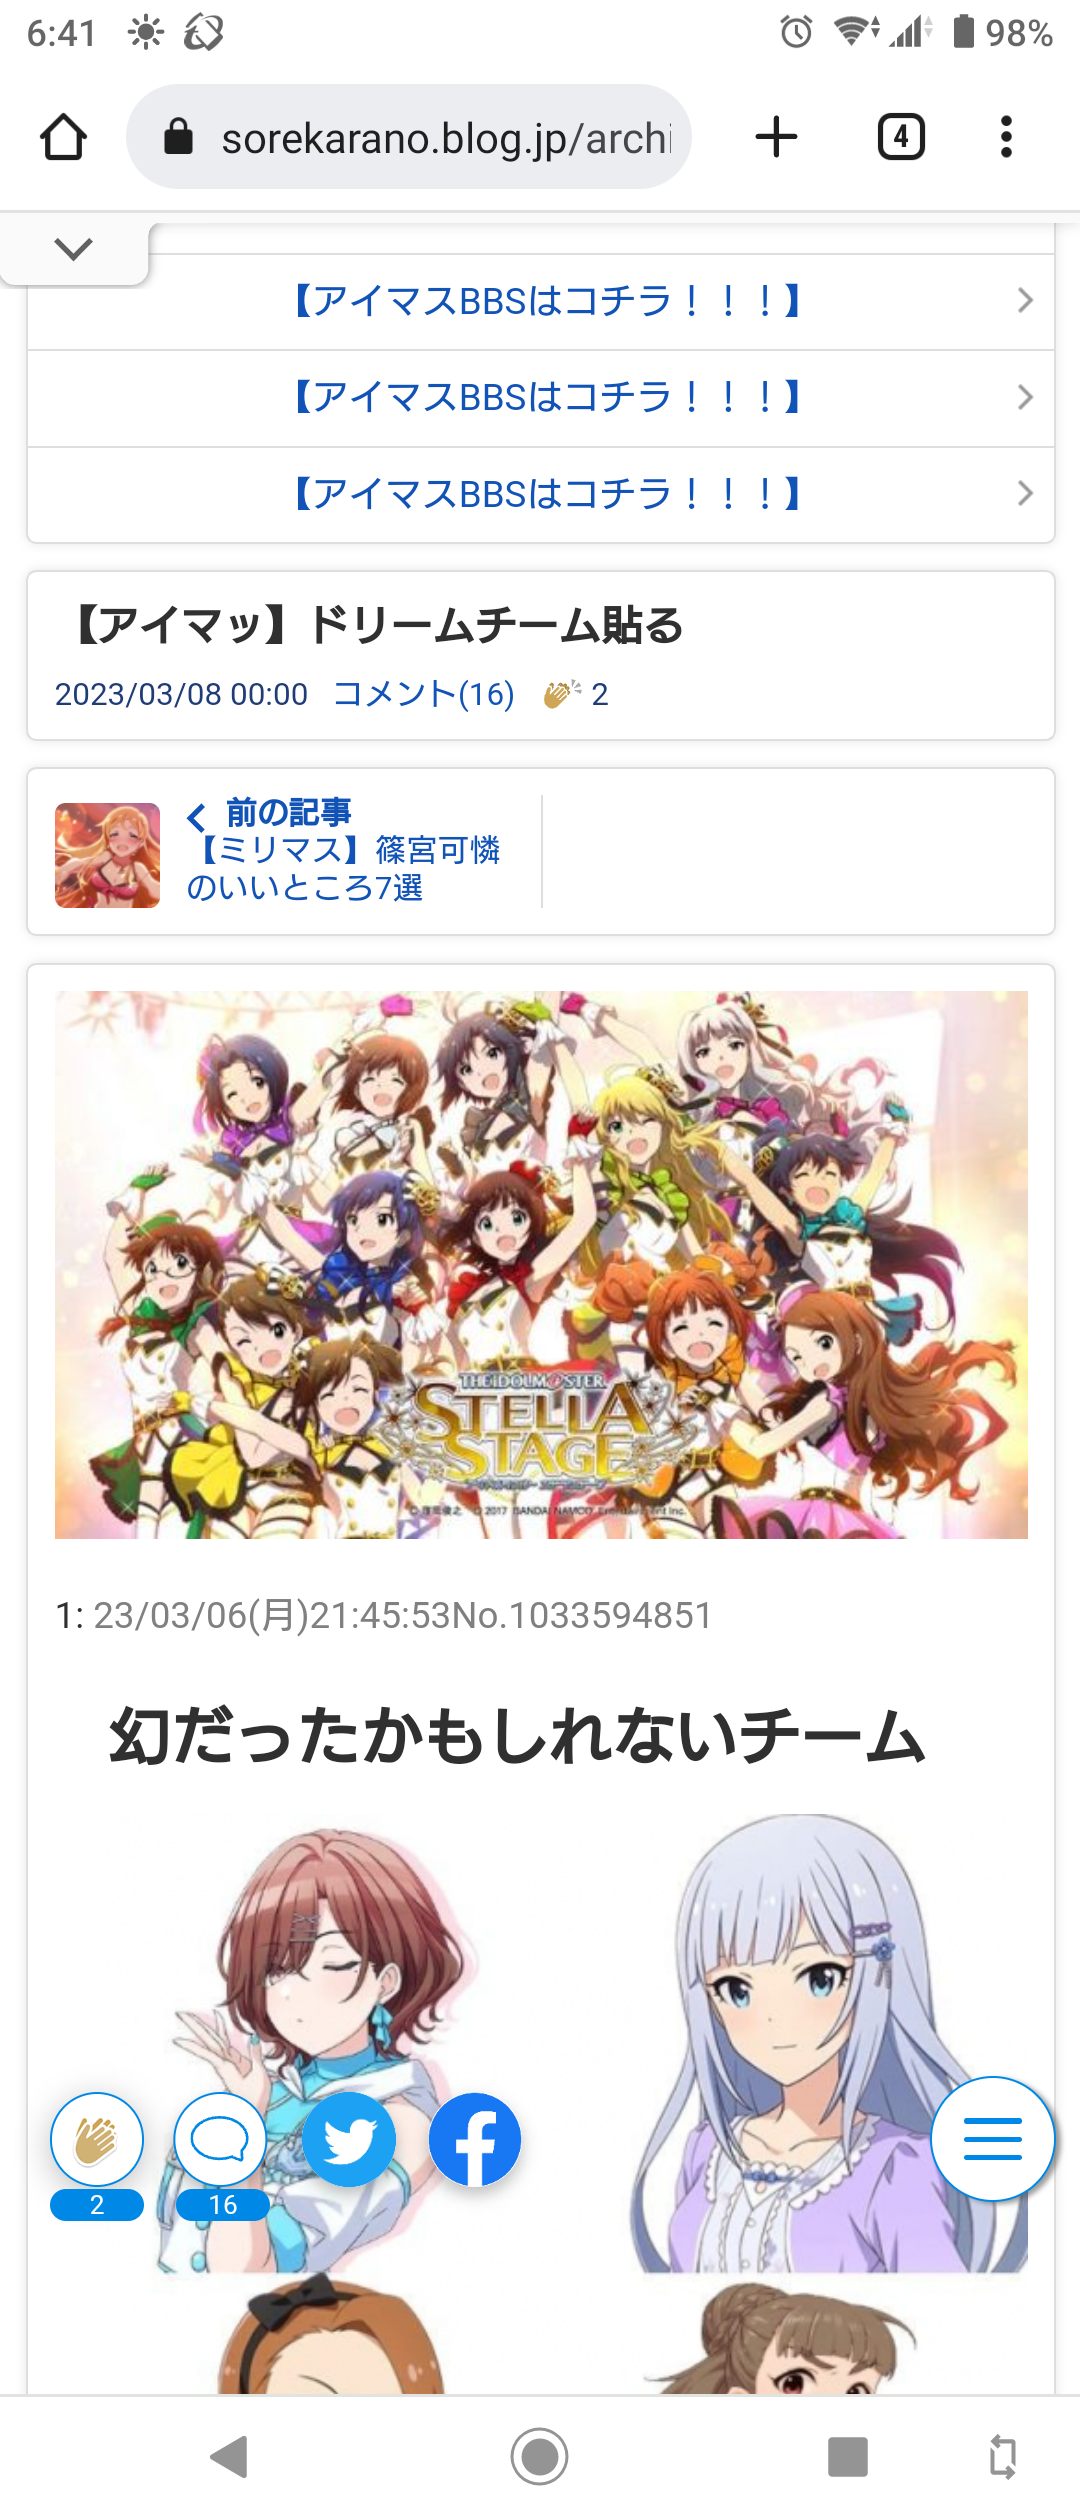Tap the floating clap reaction button
Viewport: 1080px width, 2520px height.
[x=97, y=2139]
